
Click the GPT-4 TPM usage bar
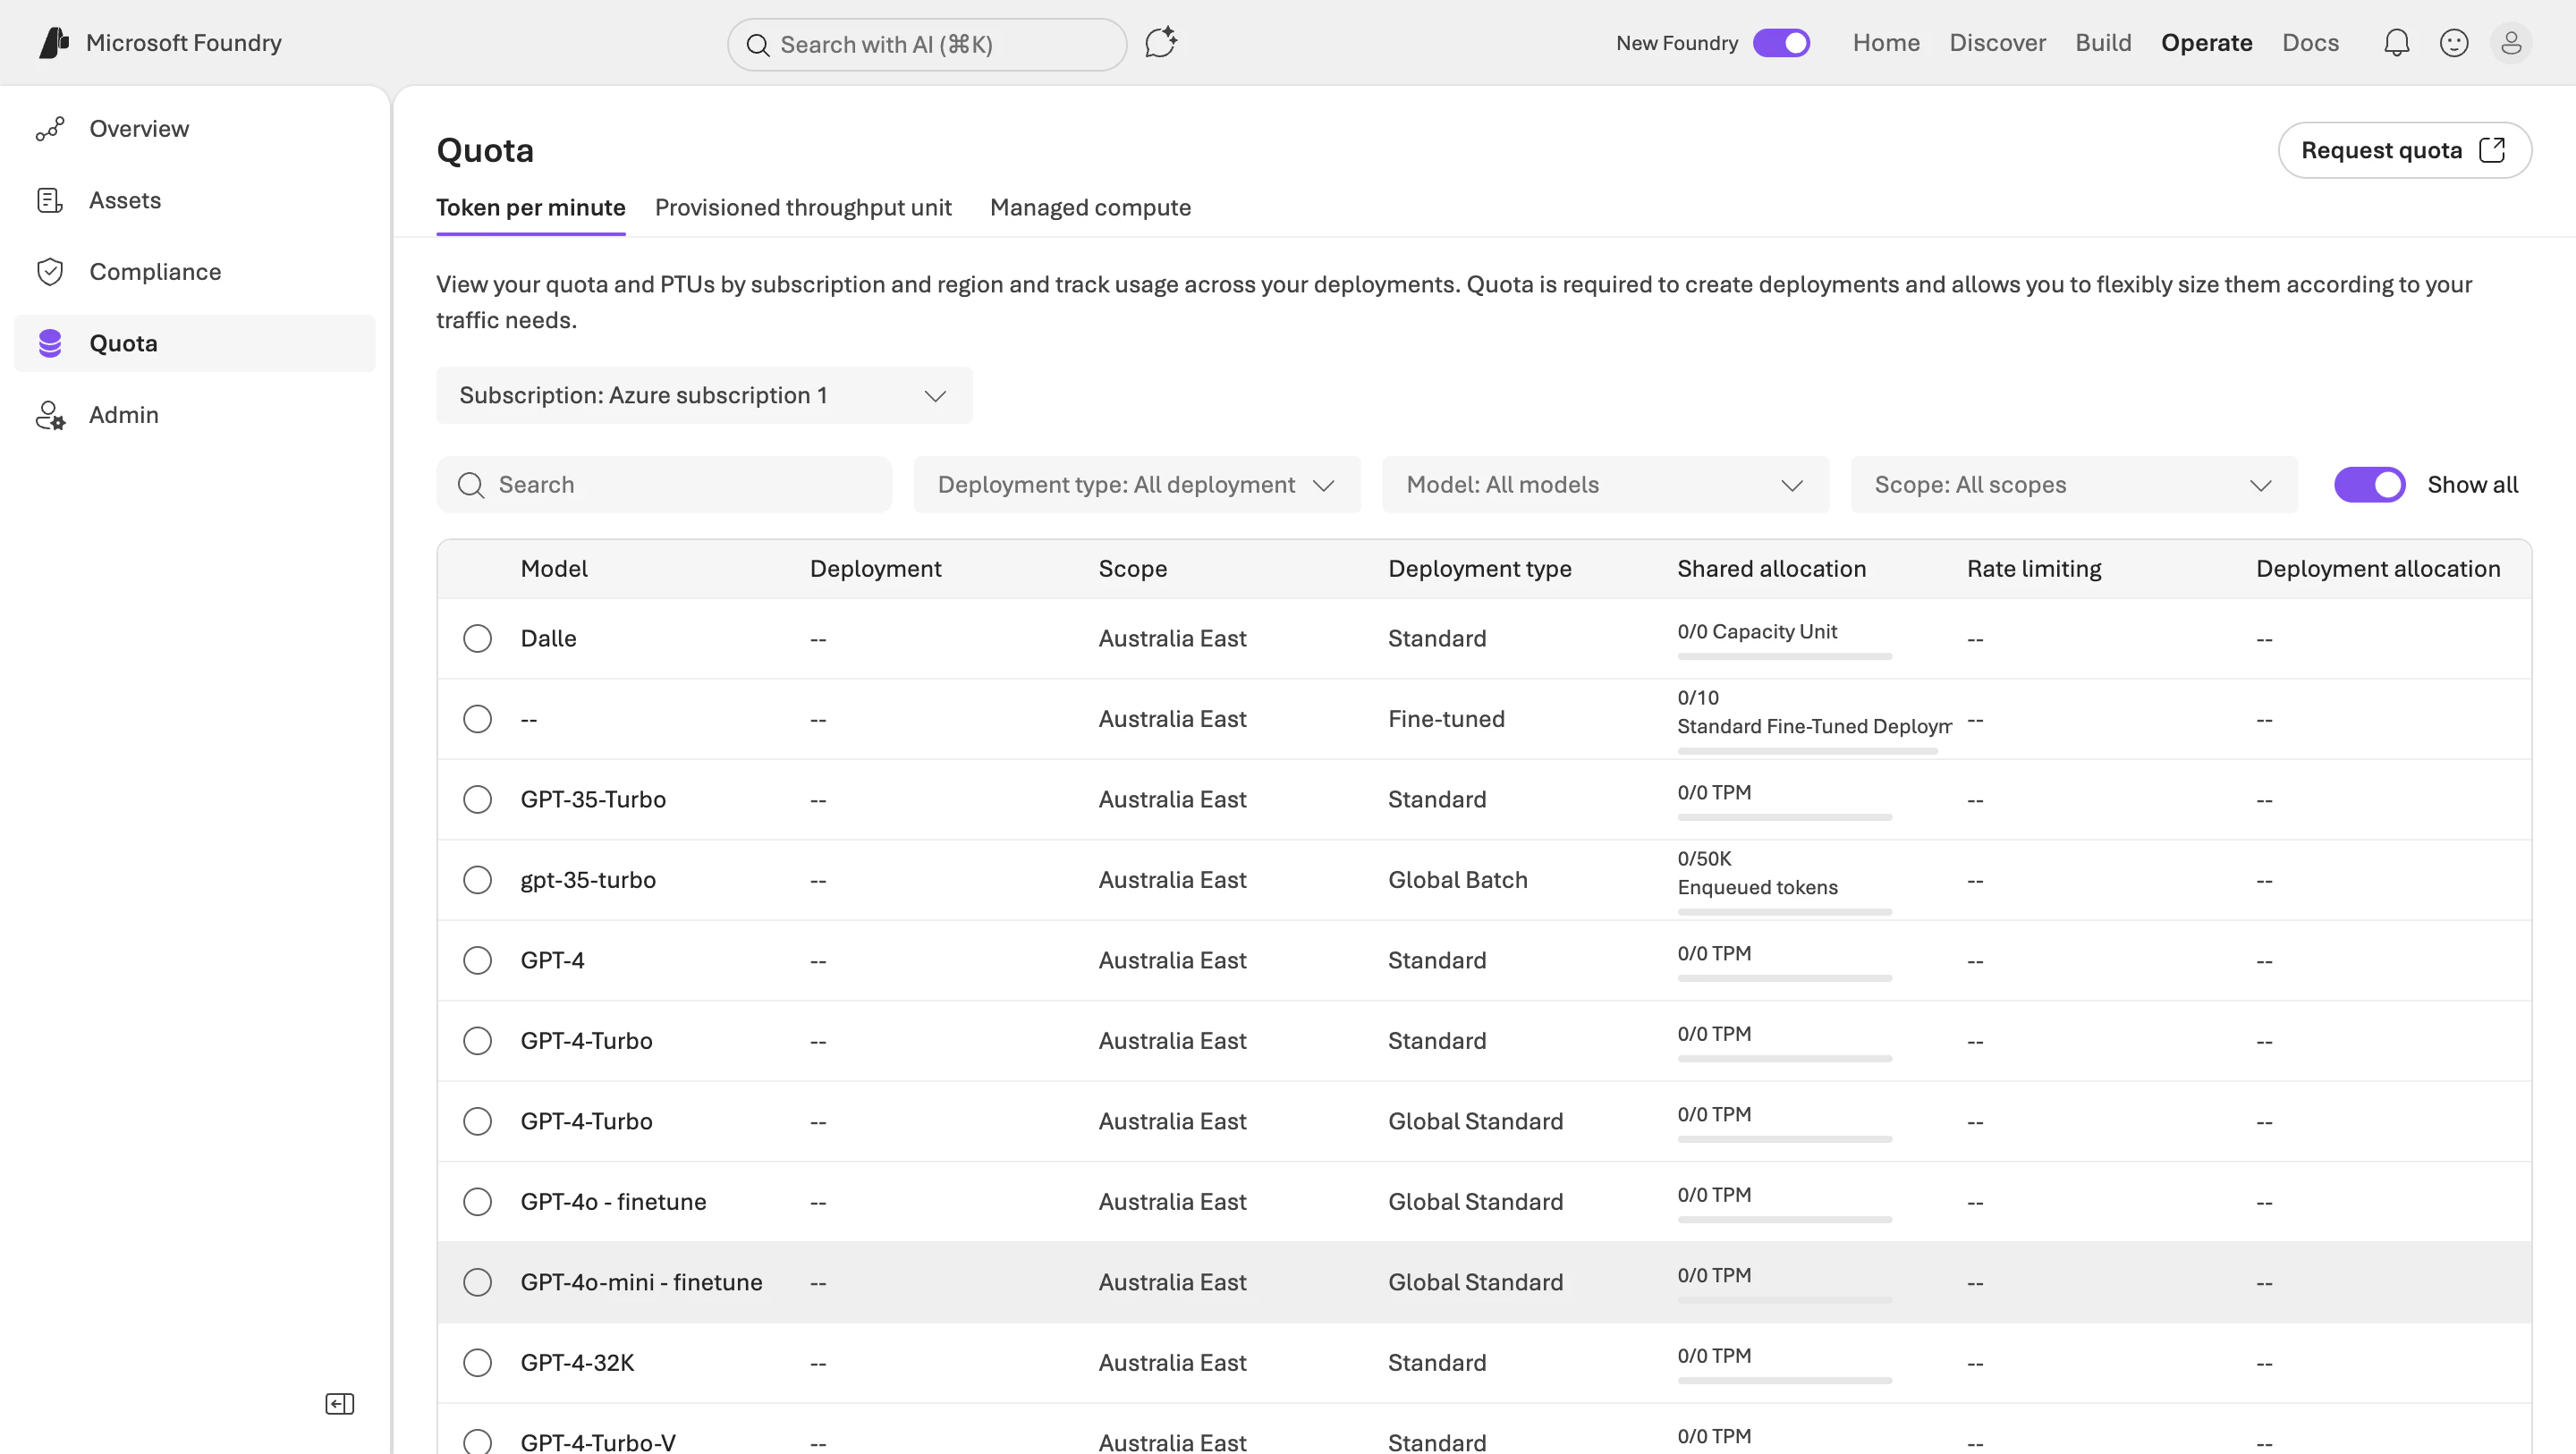click(x=1784, y=978)
